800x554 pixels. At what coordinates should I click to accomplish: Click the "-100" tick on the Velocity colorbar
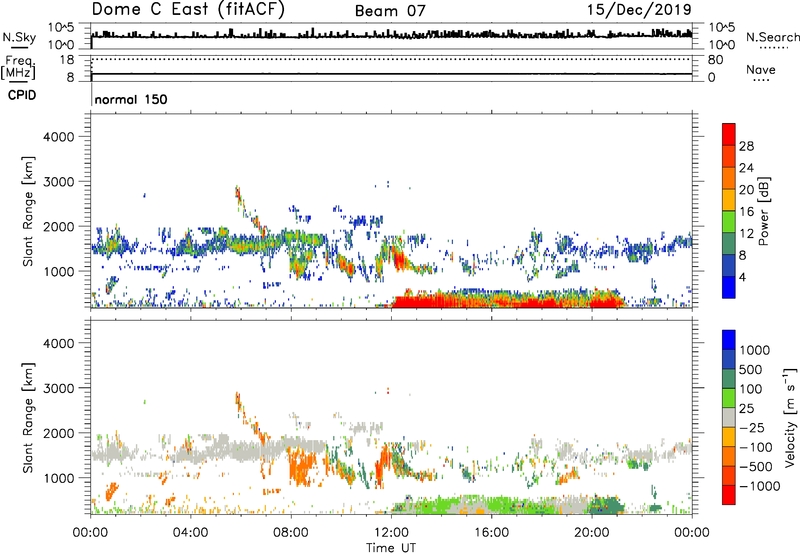coord(755,447)
